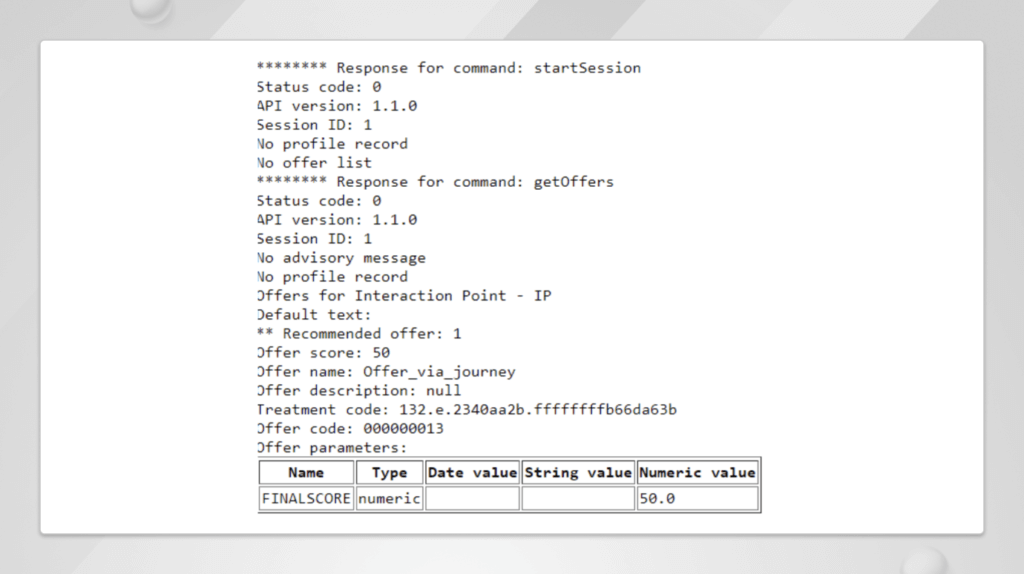
Task: Click the 'Name' table column header
Action: 306,473
